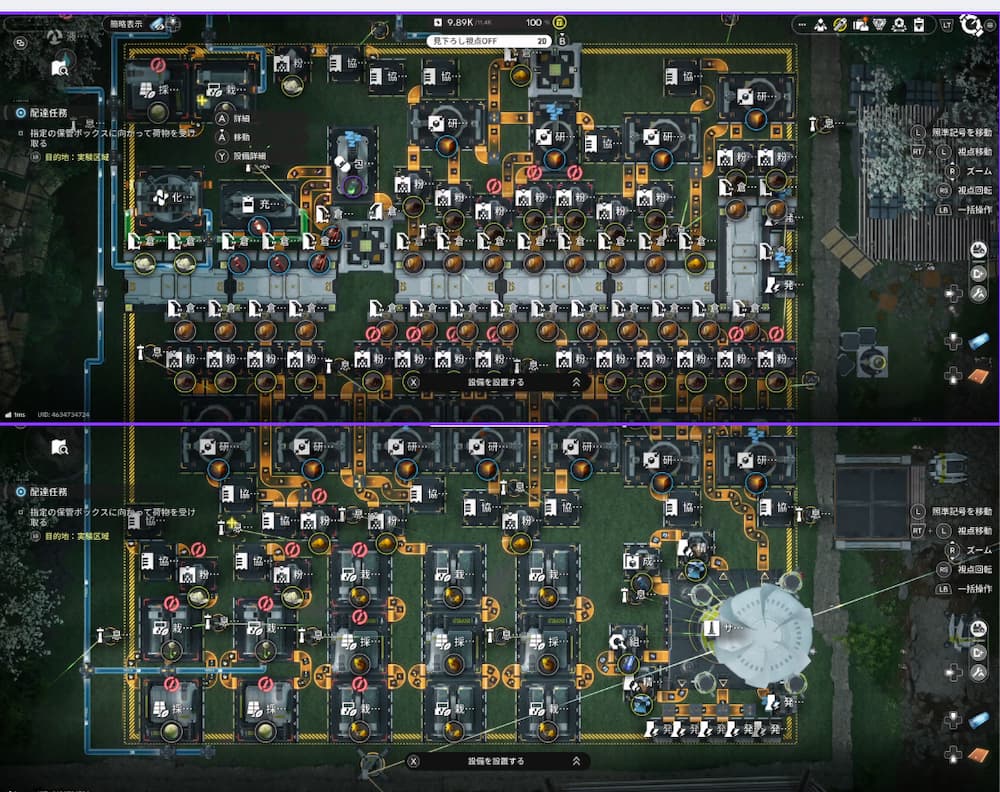Select the 包… facility with Zzz idle marker
1000x792 pixels.
[x=352, y=164]
